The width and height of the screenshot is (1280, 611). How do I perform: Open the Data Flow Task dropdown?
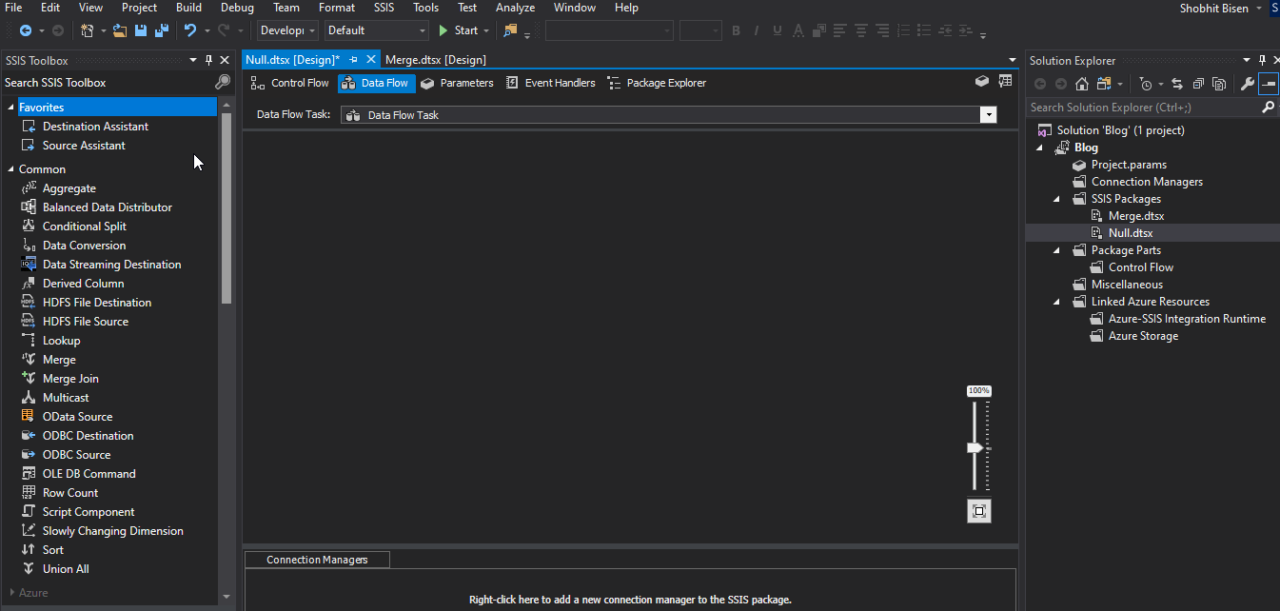988,115
